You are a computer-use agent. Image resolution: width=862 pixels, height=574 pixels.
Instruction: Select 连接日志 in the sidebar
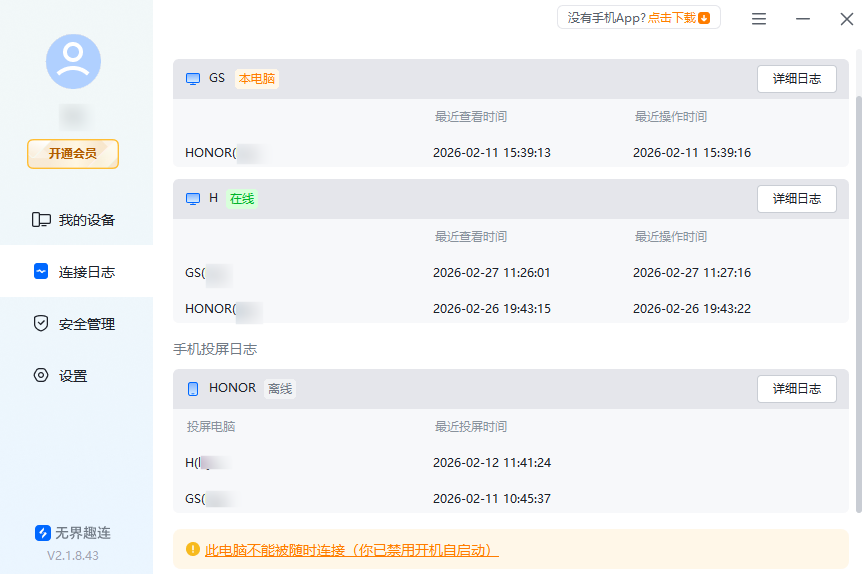coord(76,272)
